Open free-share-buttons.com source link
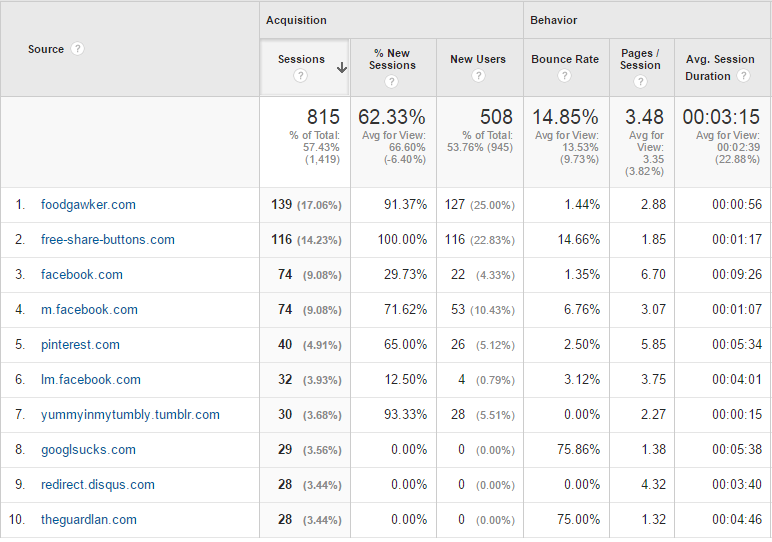The width and height of the screenshot is (772, 542). point(108,240)
